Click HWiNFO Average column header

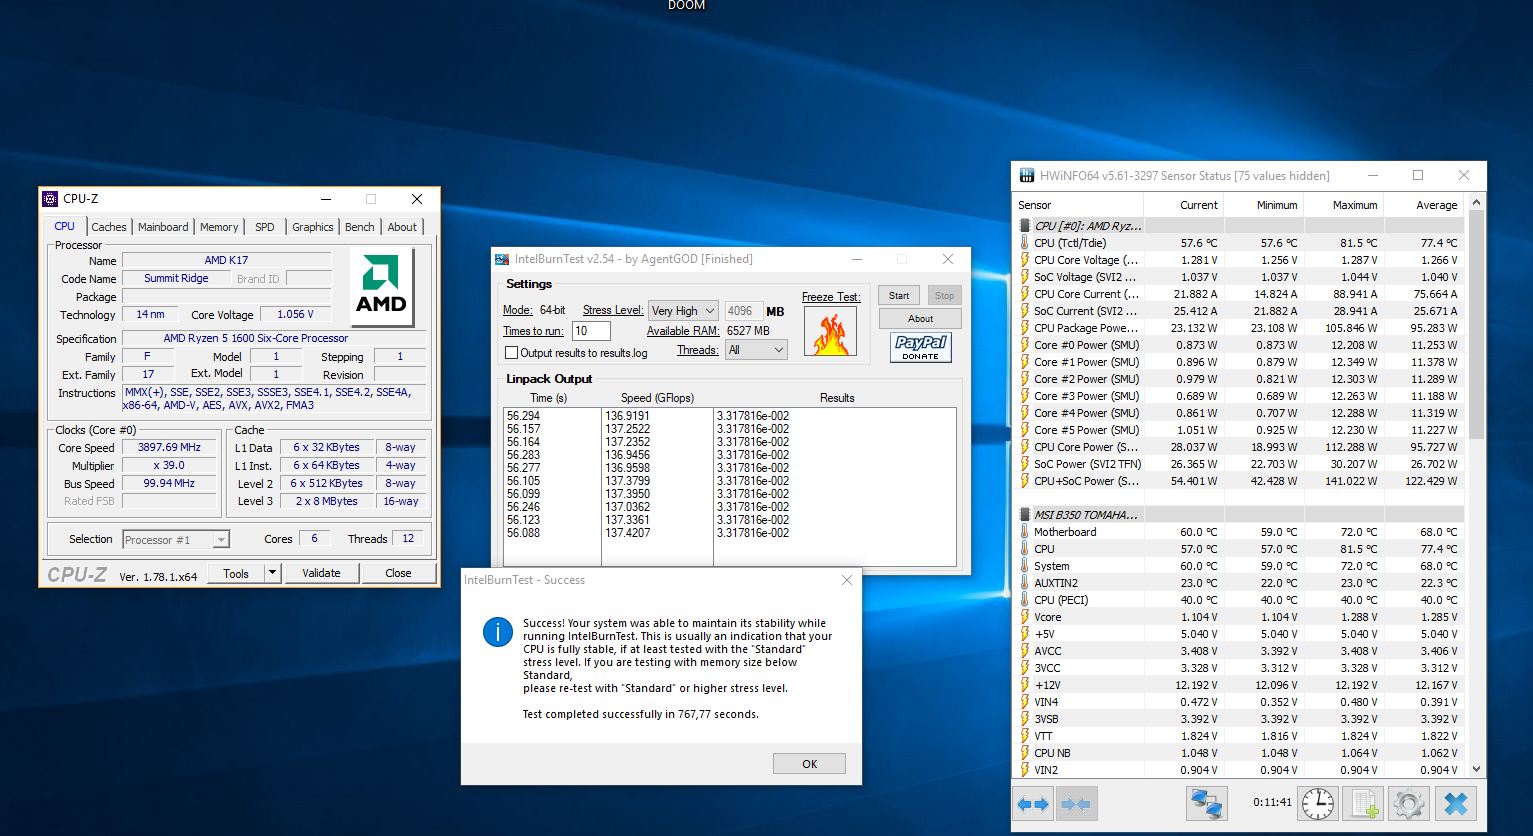coord(1423,205)
